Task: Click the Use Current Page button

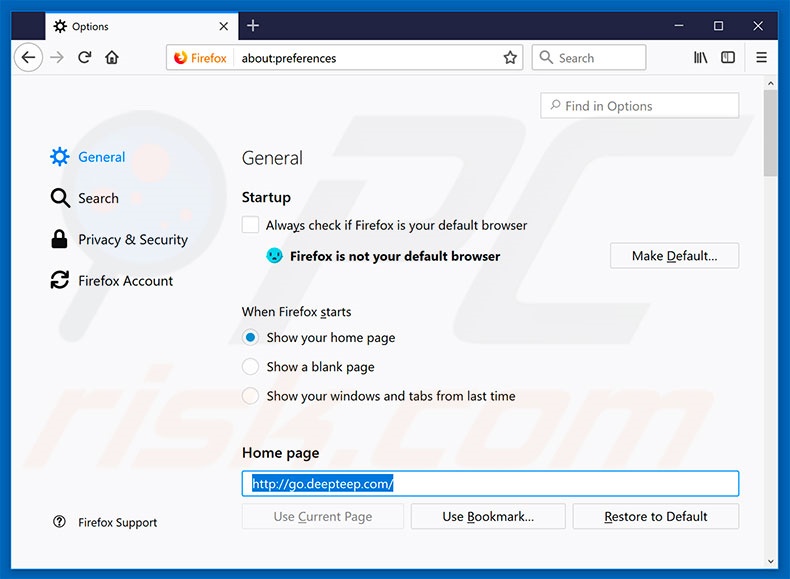Action: (x=322, y=517)
